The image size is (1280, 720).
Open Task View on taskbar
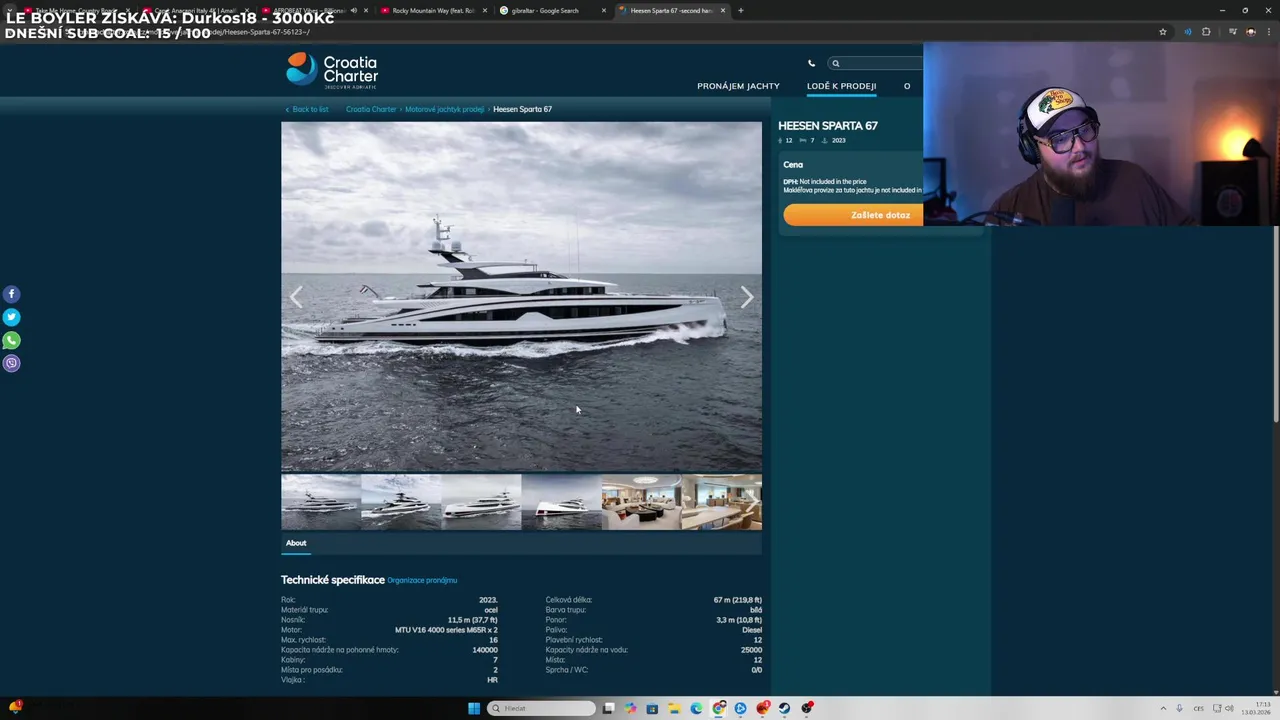point(608,708)
